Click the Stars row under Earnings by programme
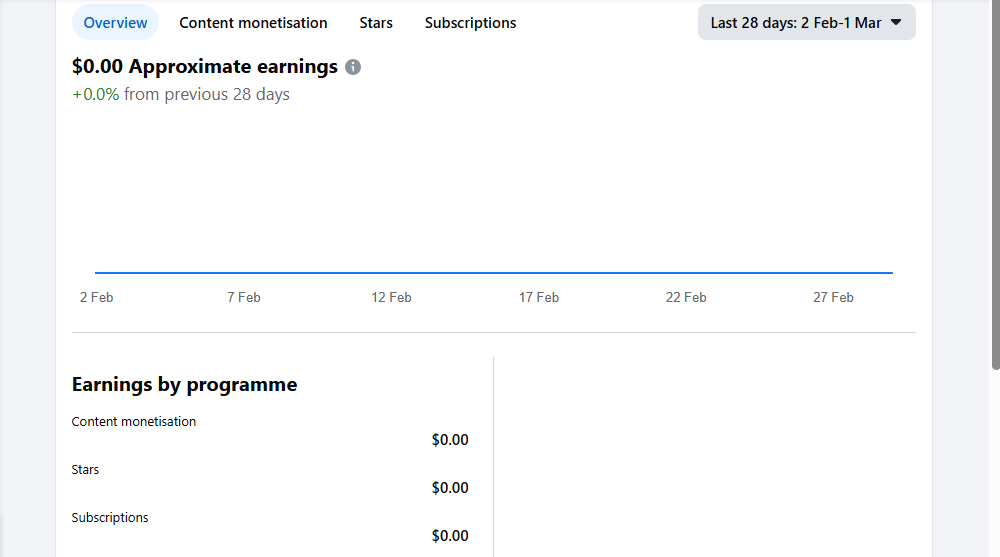 86,470
